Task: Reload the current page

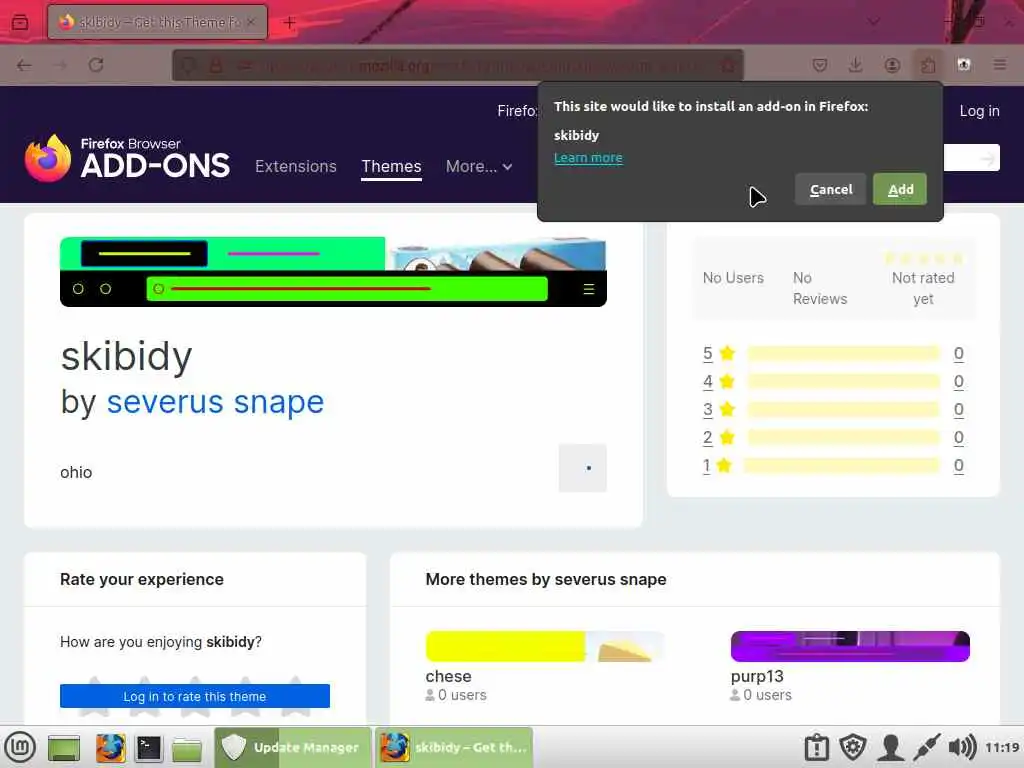Action: (96, 65)
